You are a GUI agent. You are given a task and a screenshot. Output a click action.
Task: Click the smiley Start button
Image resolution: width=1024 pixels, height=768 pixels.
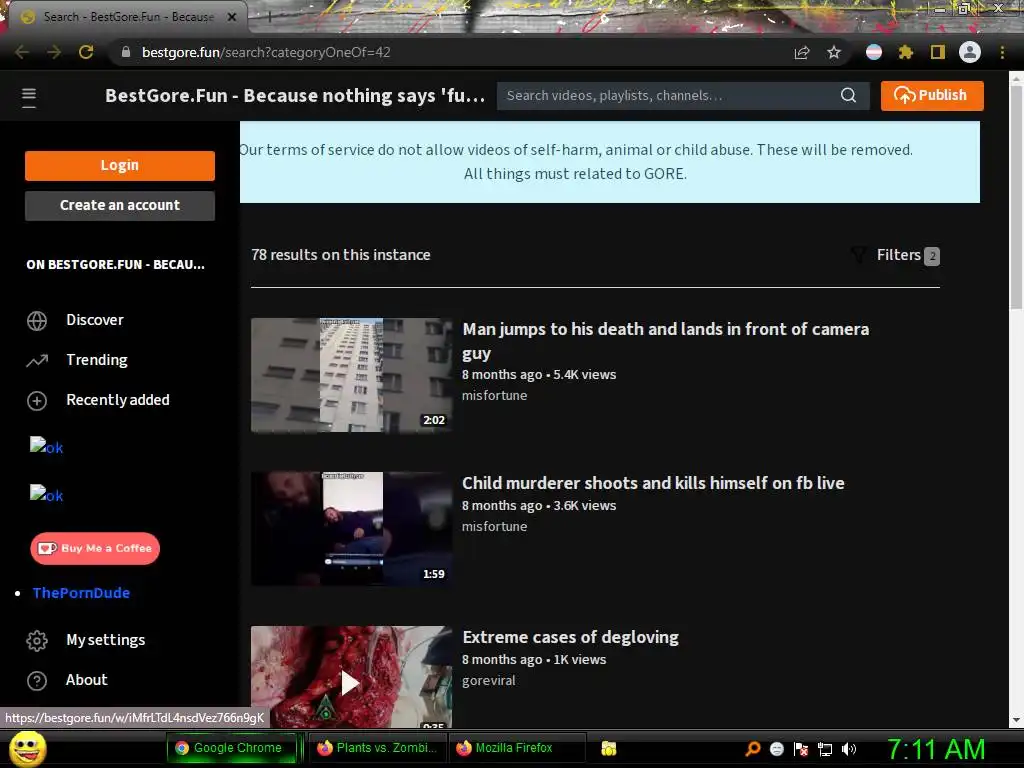(27, 749)
